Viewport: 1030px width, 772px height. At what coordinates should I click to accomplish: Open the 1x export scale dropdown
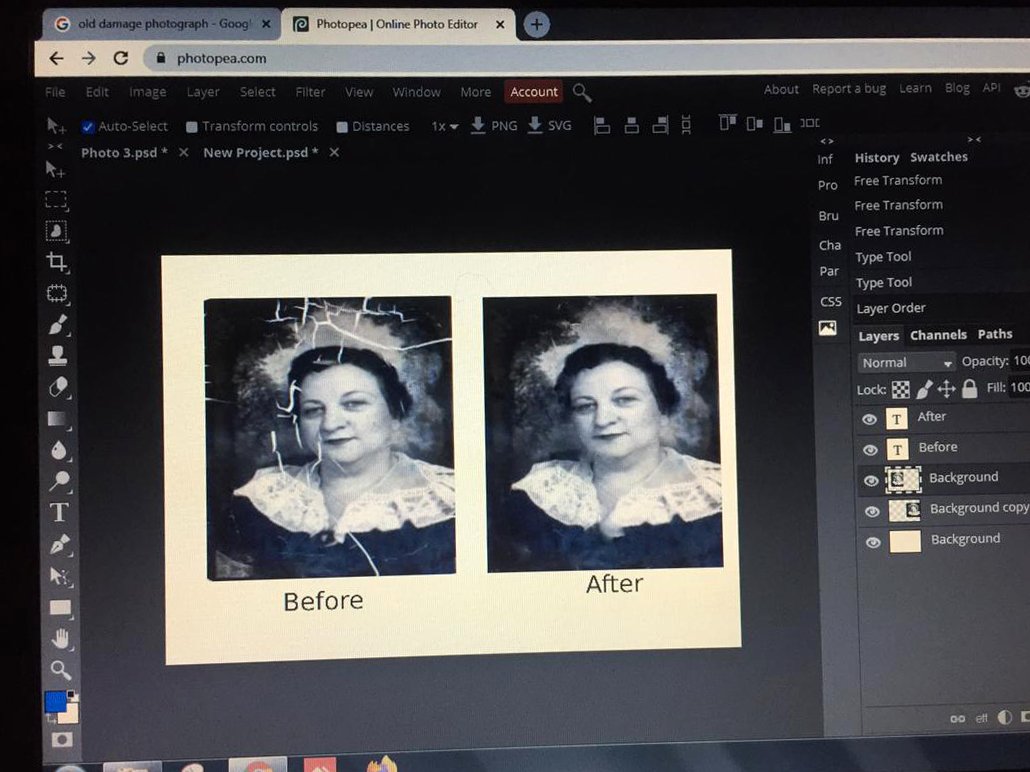click(445, 126)
